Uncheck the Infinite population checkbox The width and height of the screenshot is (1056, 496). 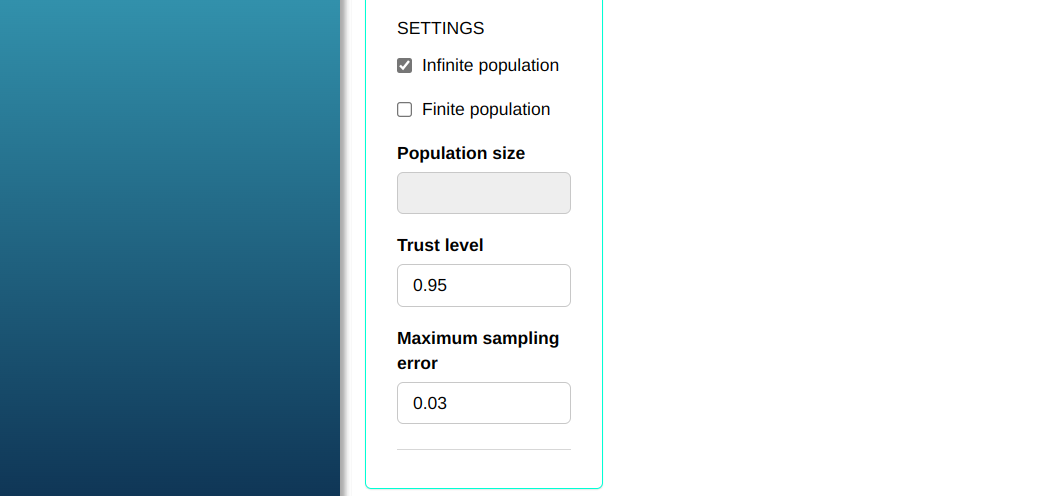(405, 66)
